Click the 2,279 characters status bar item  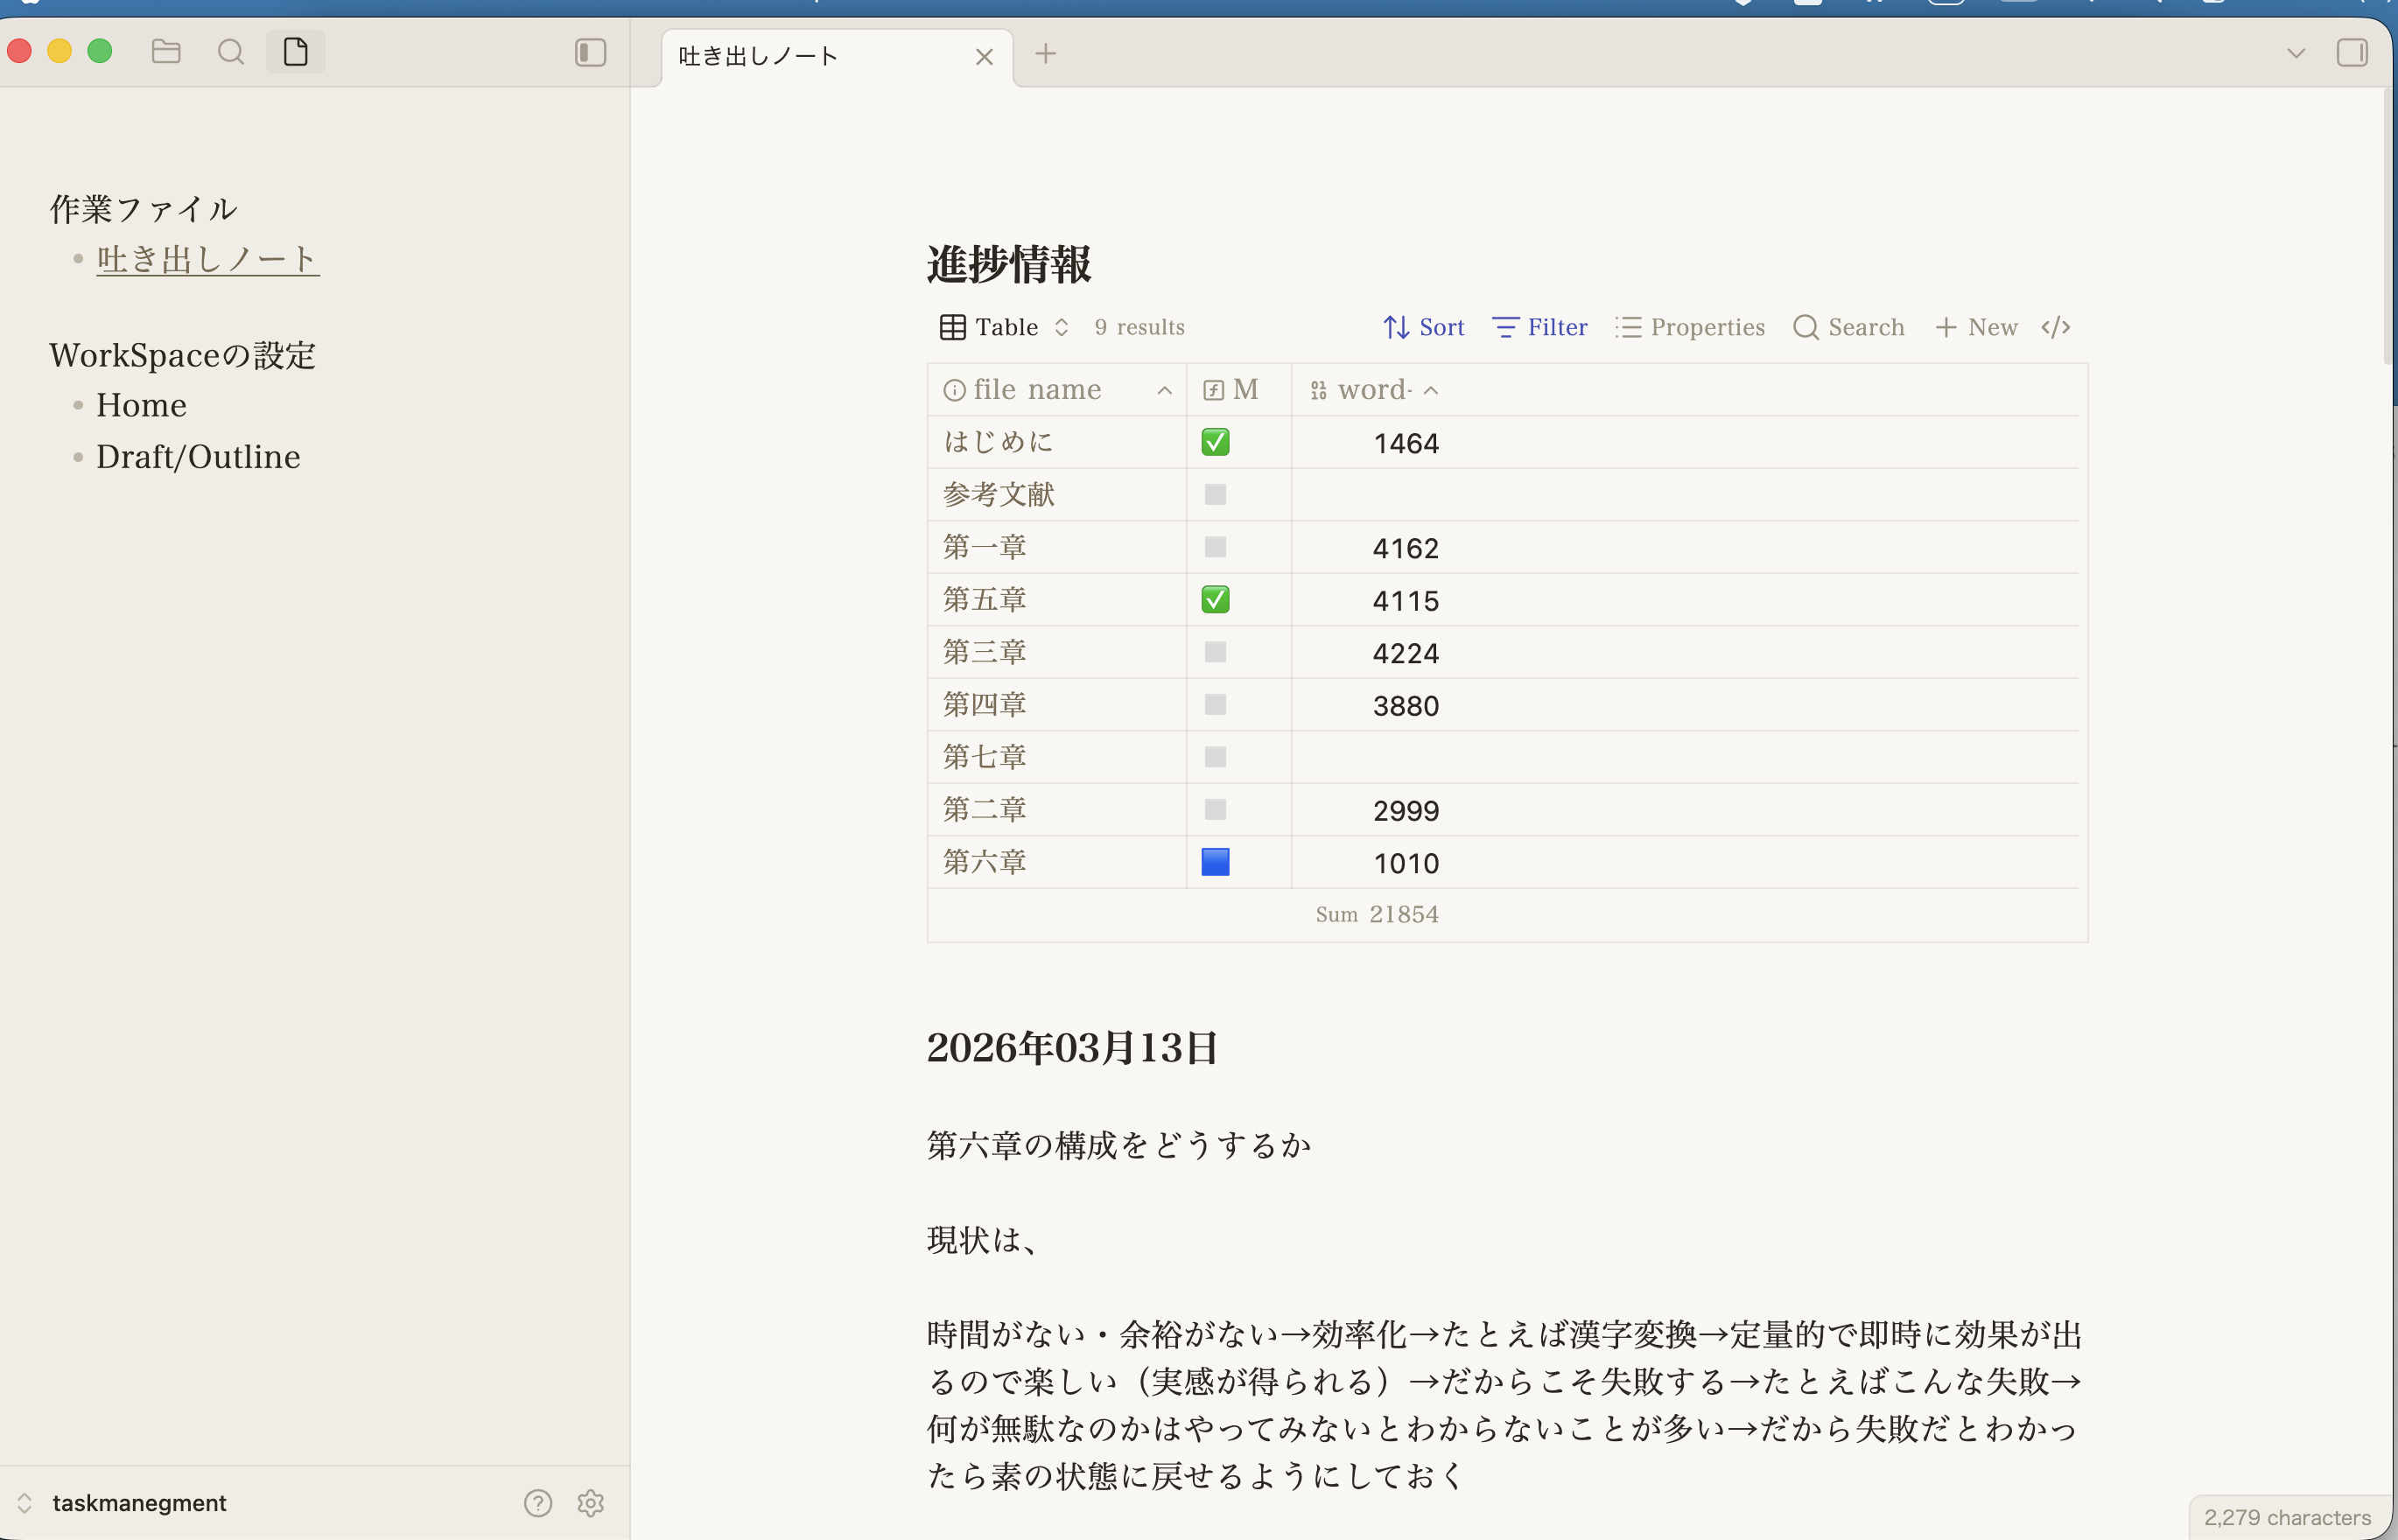click(2287, 1517)
